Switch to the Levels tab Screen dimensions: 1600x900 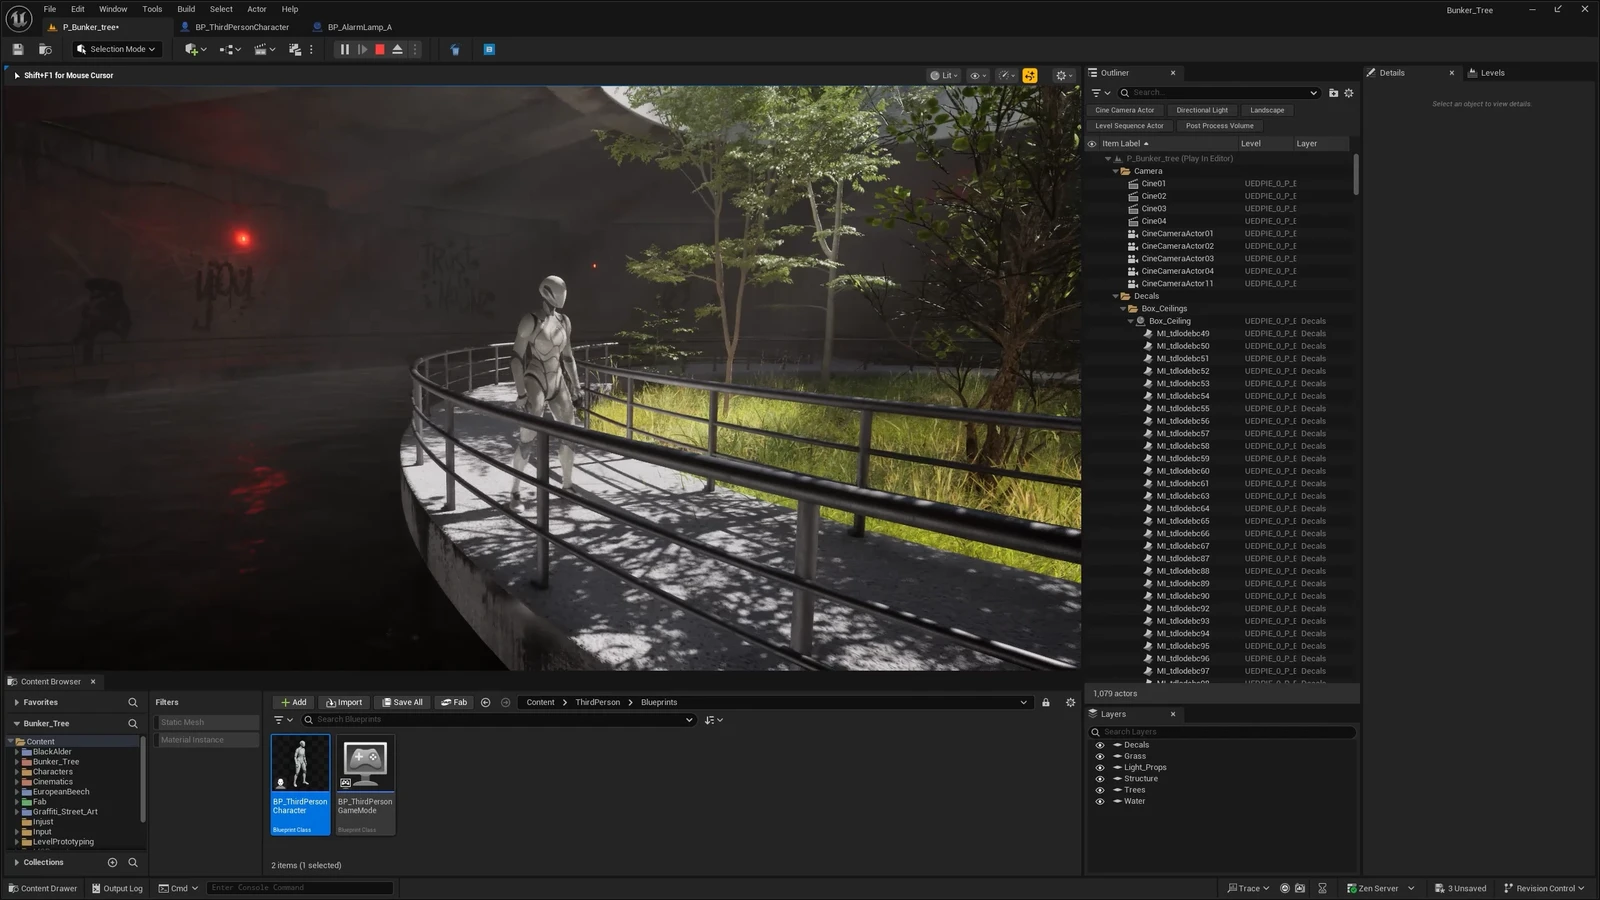pos(1486,73)
